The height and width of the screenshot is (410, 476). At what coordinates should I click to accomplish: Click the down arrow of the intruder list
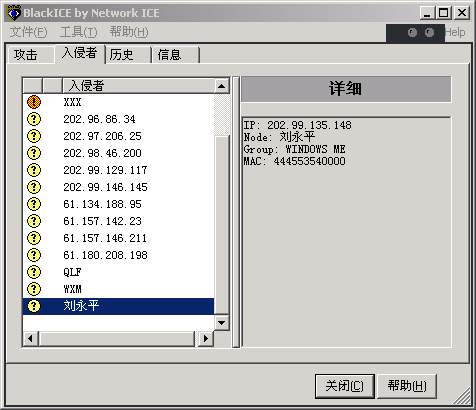pyautogui.click(x=221, y=323)
